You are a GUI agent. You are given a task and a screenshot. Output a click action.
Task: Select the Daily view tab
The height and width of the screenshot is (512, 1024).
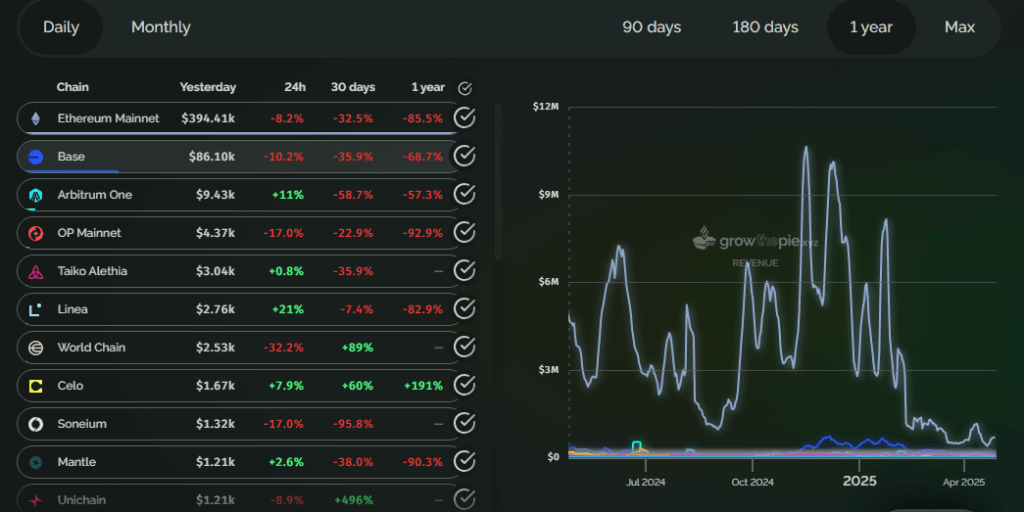coord(61,27)
